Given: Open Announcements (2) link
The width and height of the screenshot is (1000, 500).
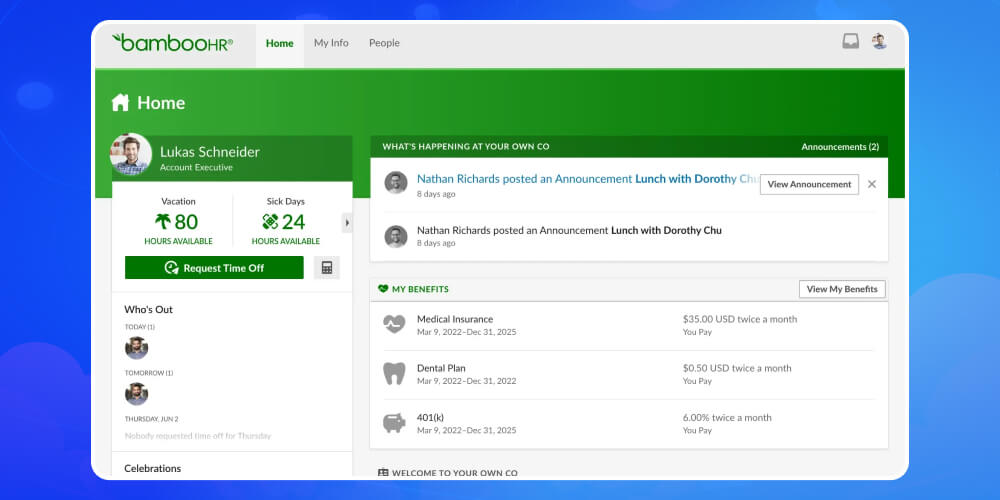Looking at the screenshot, I should pos(840,147).
